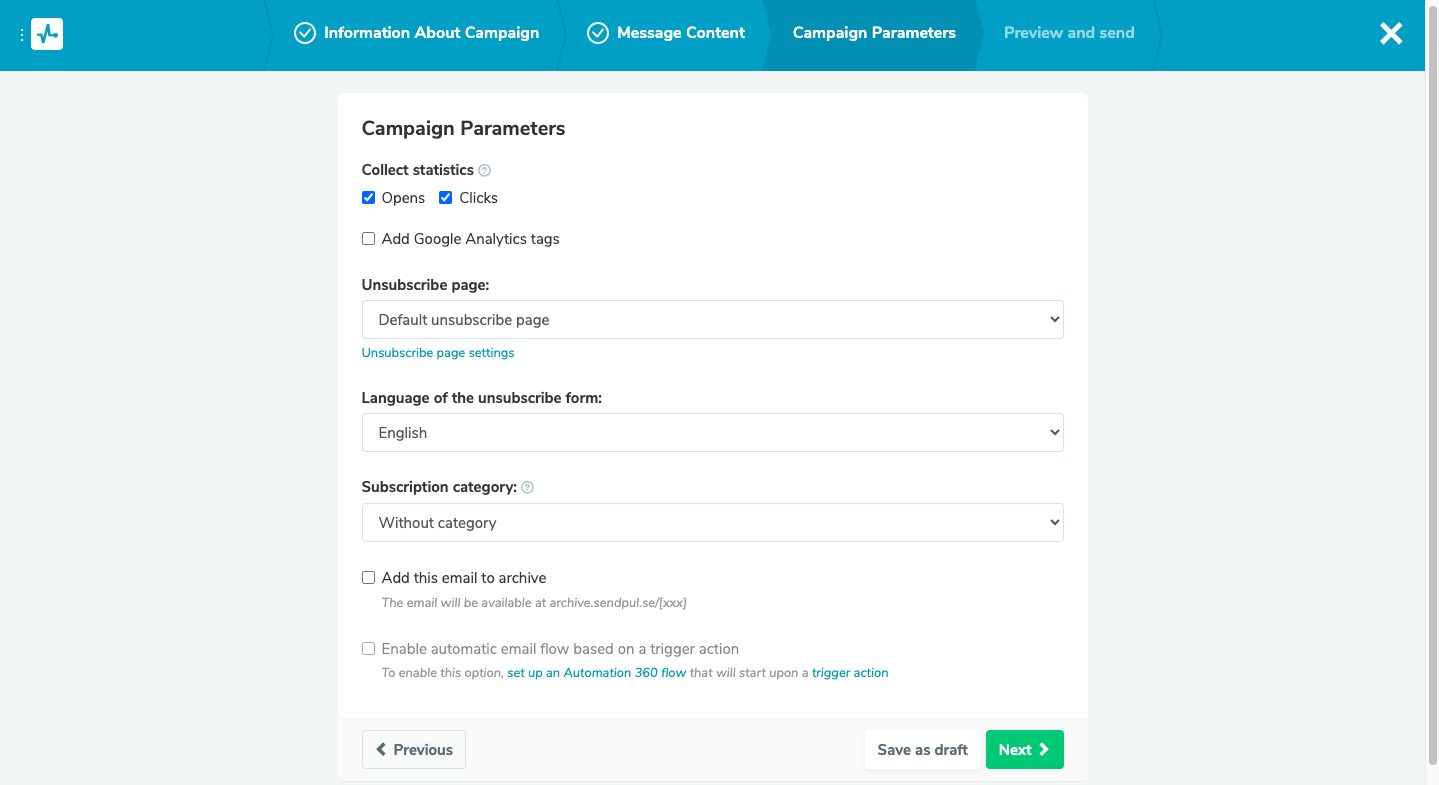
Task: Click the checkmark icon on Information About Campaign
Action: point(305,33)
